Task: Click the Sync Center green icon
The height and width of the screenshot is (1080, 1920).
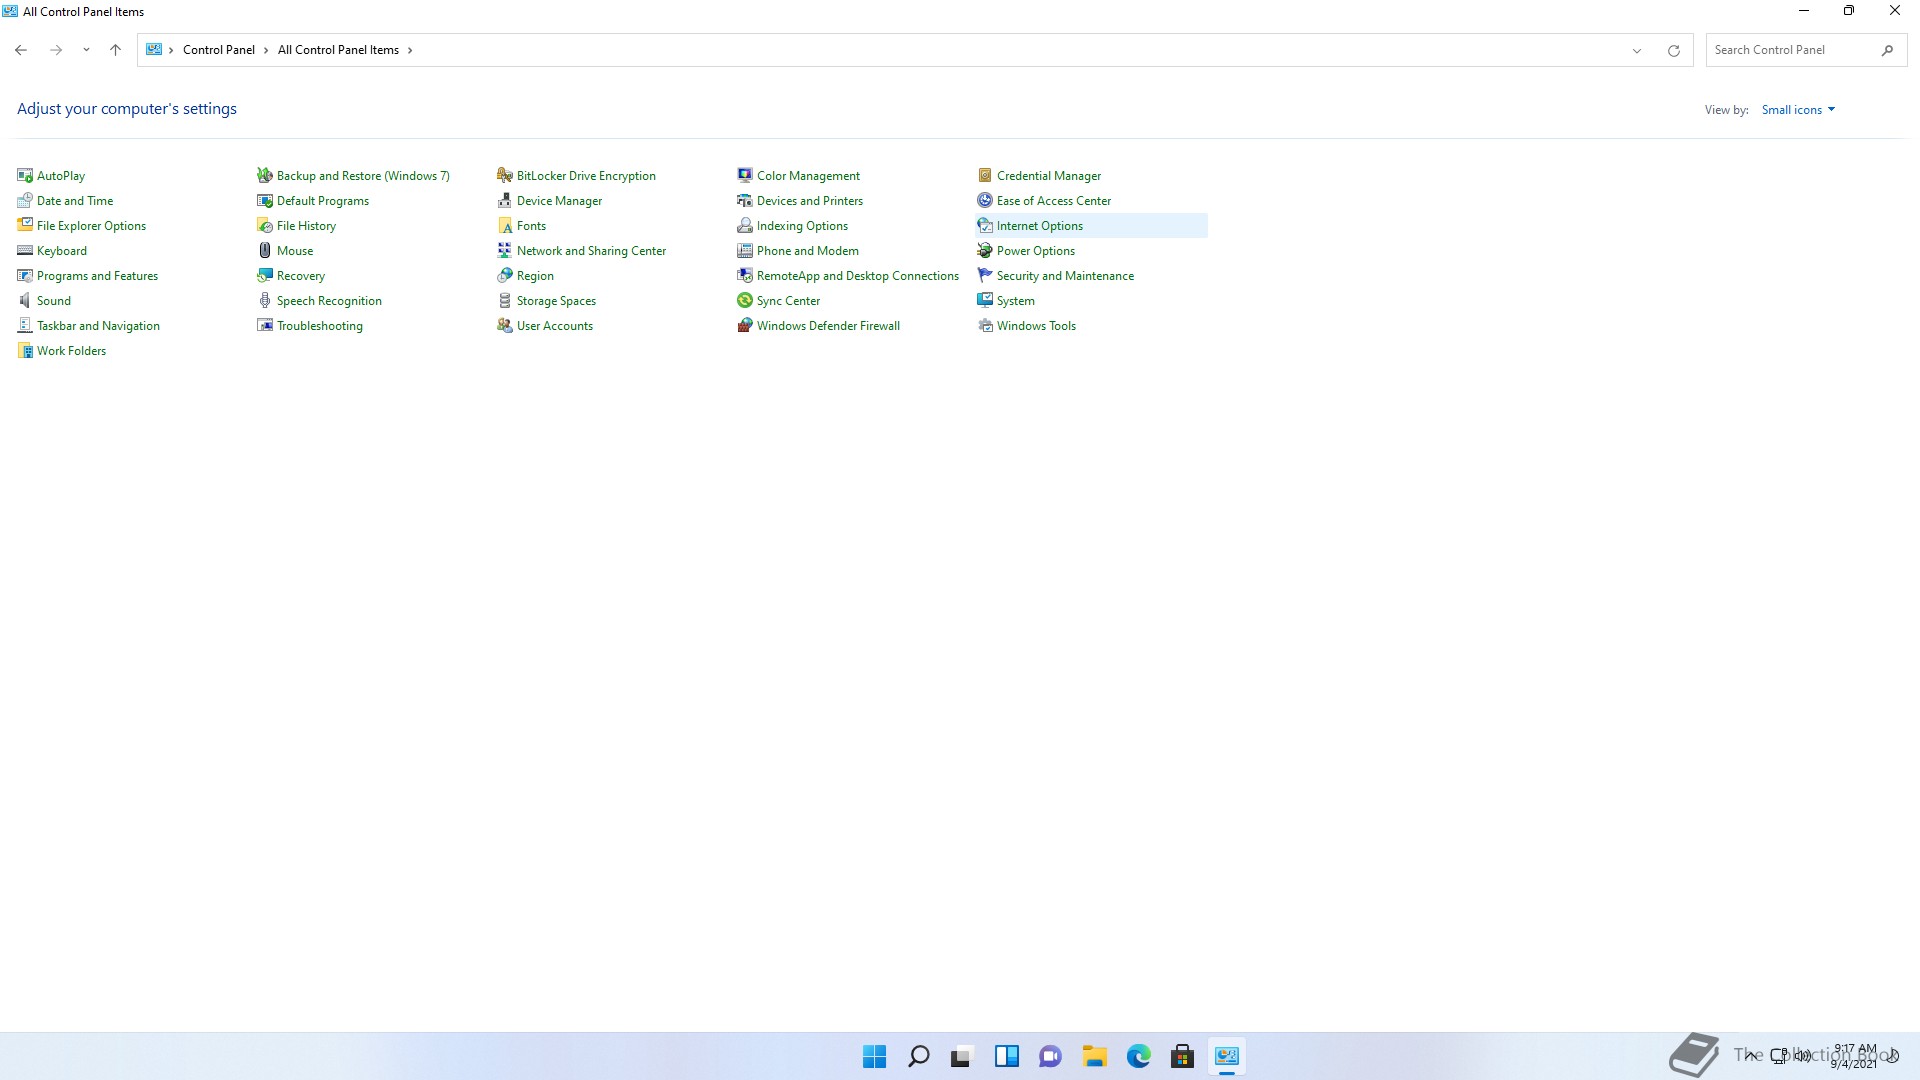Action: [745, 300]
